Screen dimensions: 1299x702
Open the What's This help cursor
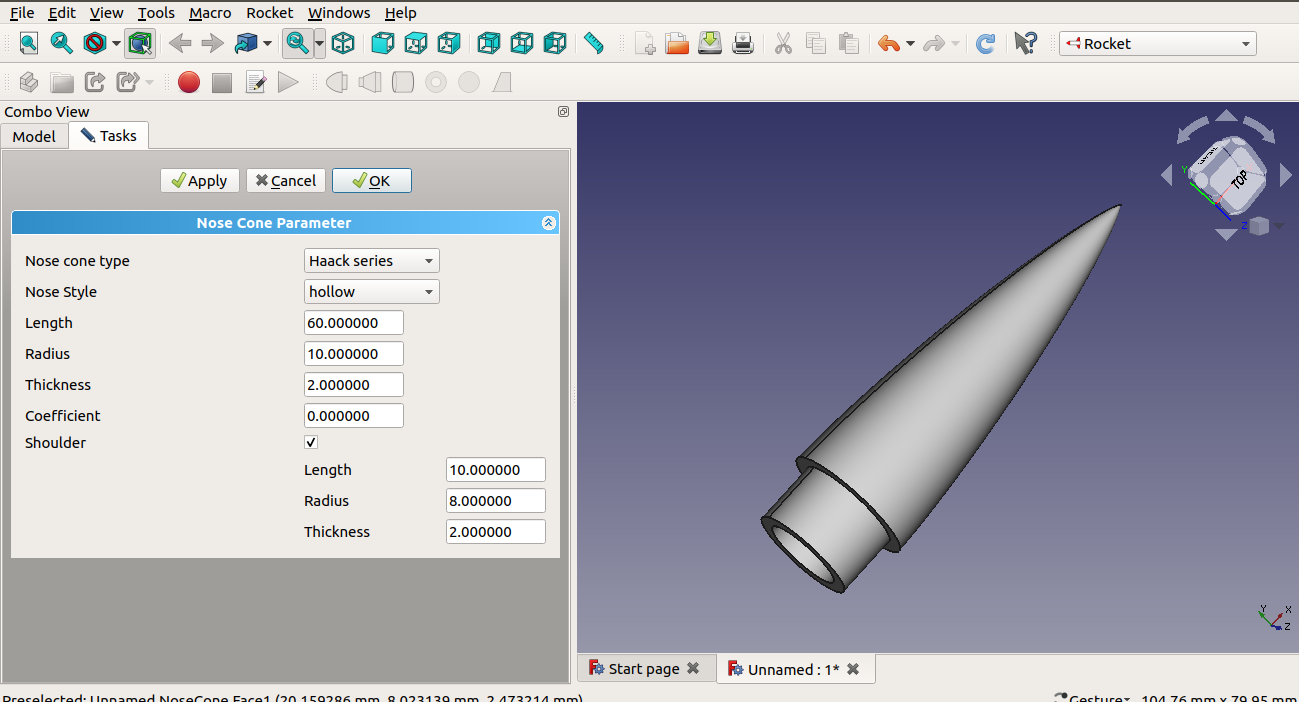coord(1025,43)
